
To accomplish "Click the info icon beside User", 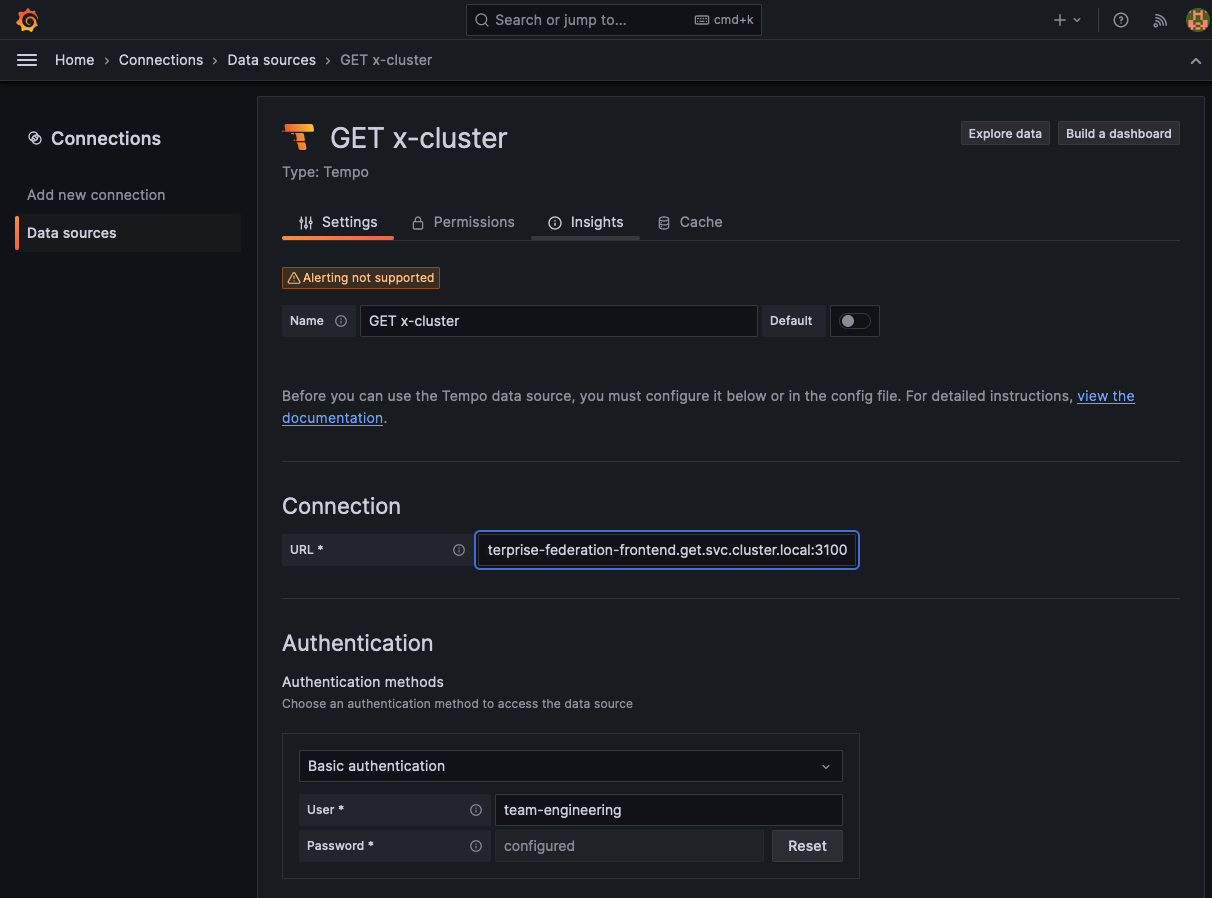I will [476, 810].
